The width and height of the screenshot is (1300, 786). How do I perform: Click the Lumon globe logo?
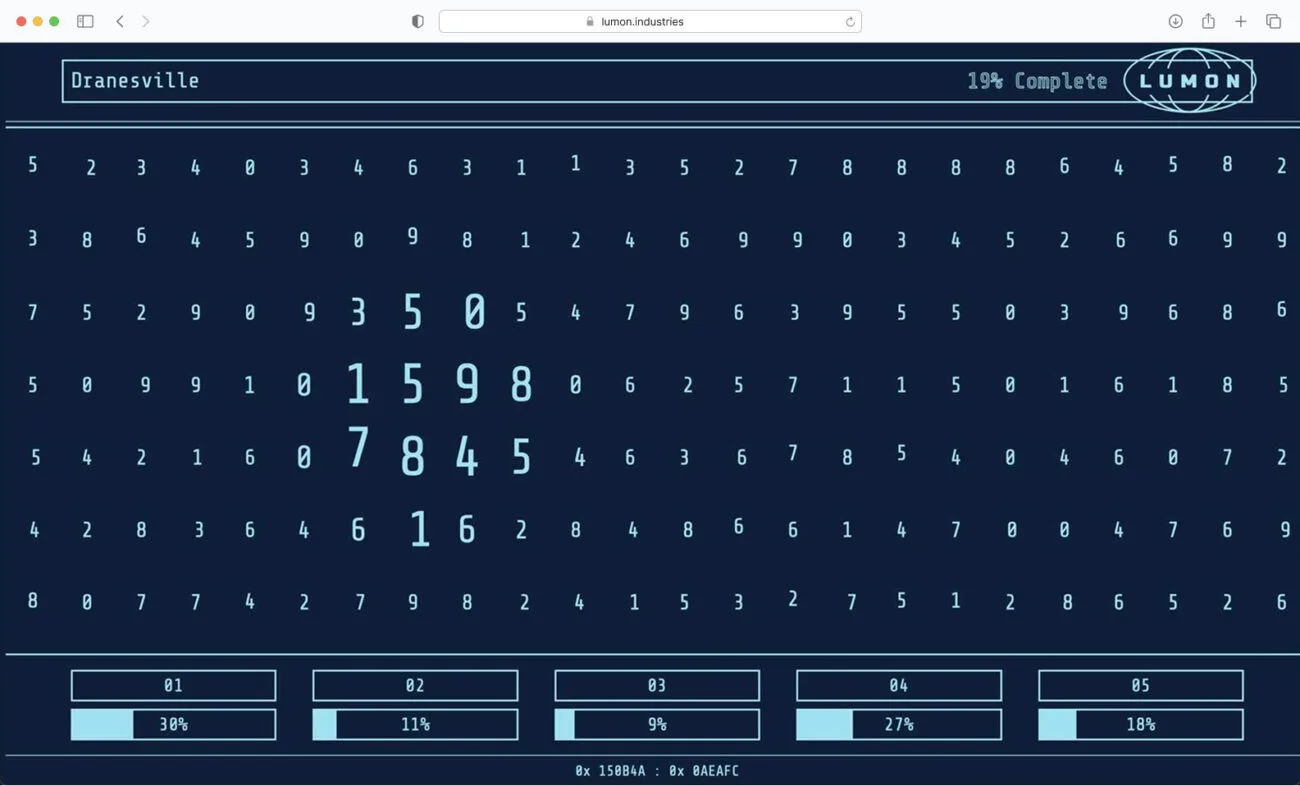1189,80
